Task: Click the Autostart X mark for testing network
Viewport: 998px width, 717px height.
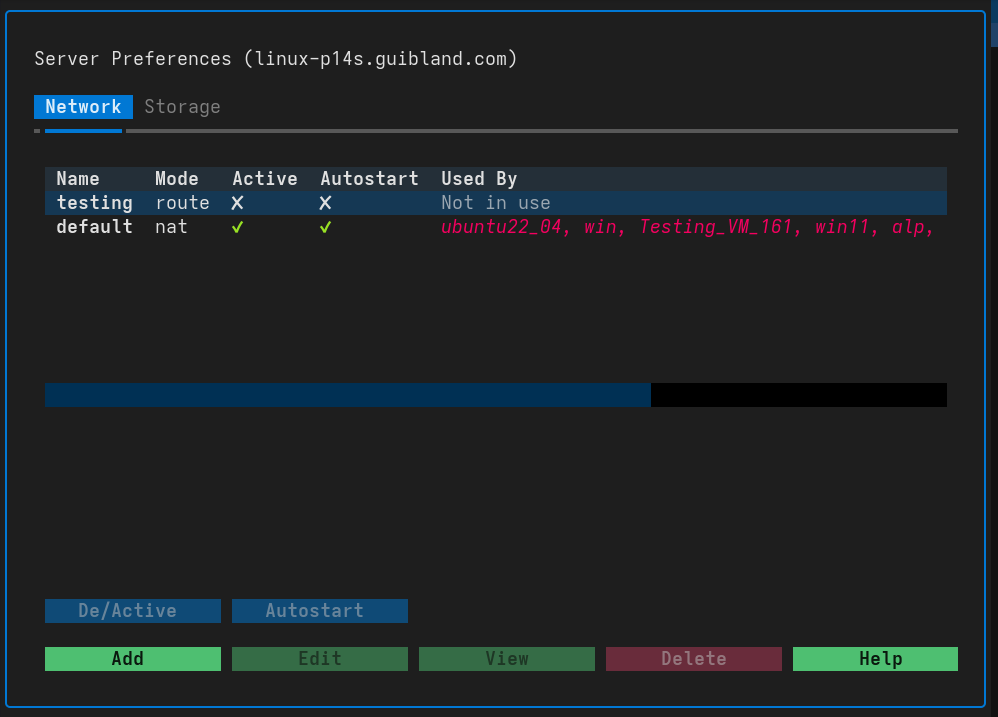Action: pyautogui.click(x=325, y=203)
